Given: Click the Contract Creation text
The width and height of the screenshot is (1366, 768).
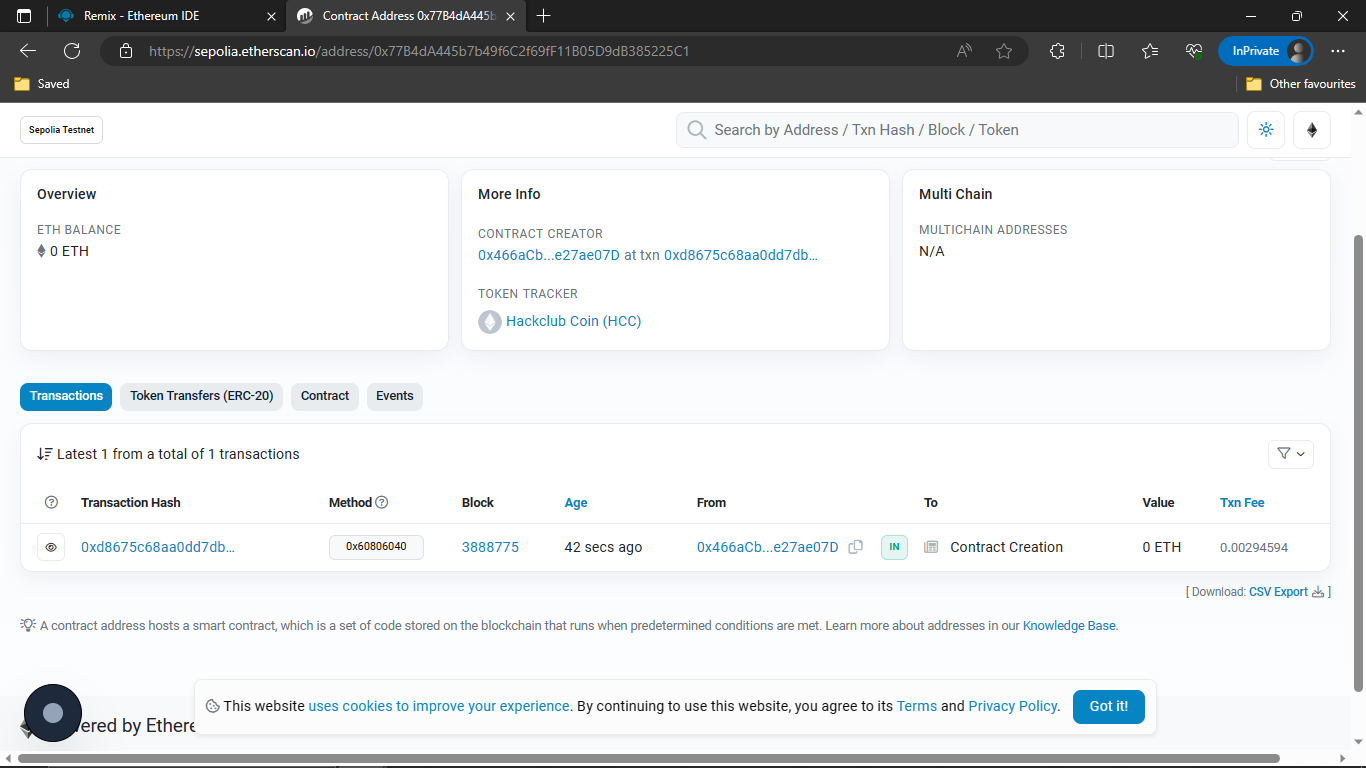Looking at the screenshot, I should click(1006, 547).
